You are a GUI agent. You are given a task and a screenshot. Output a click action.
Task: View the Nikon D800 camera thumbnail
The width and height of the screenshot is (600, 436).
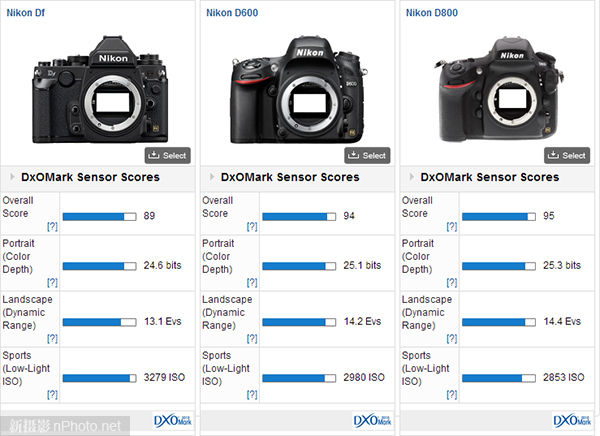click(499, 90)
